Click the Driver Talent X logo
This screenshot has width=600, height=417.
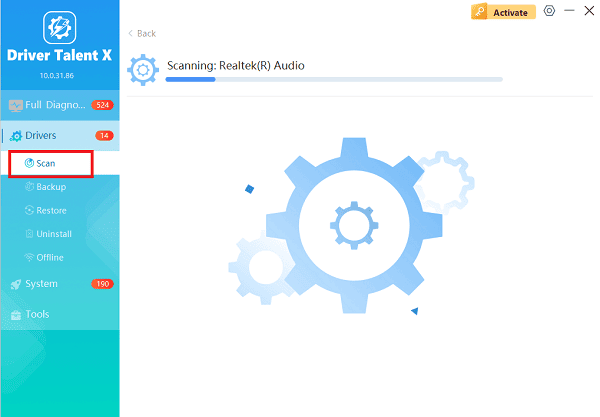point(59,26)
